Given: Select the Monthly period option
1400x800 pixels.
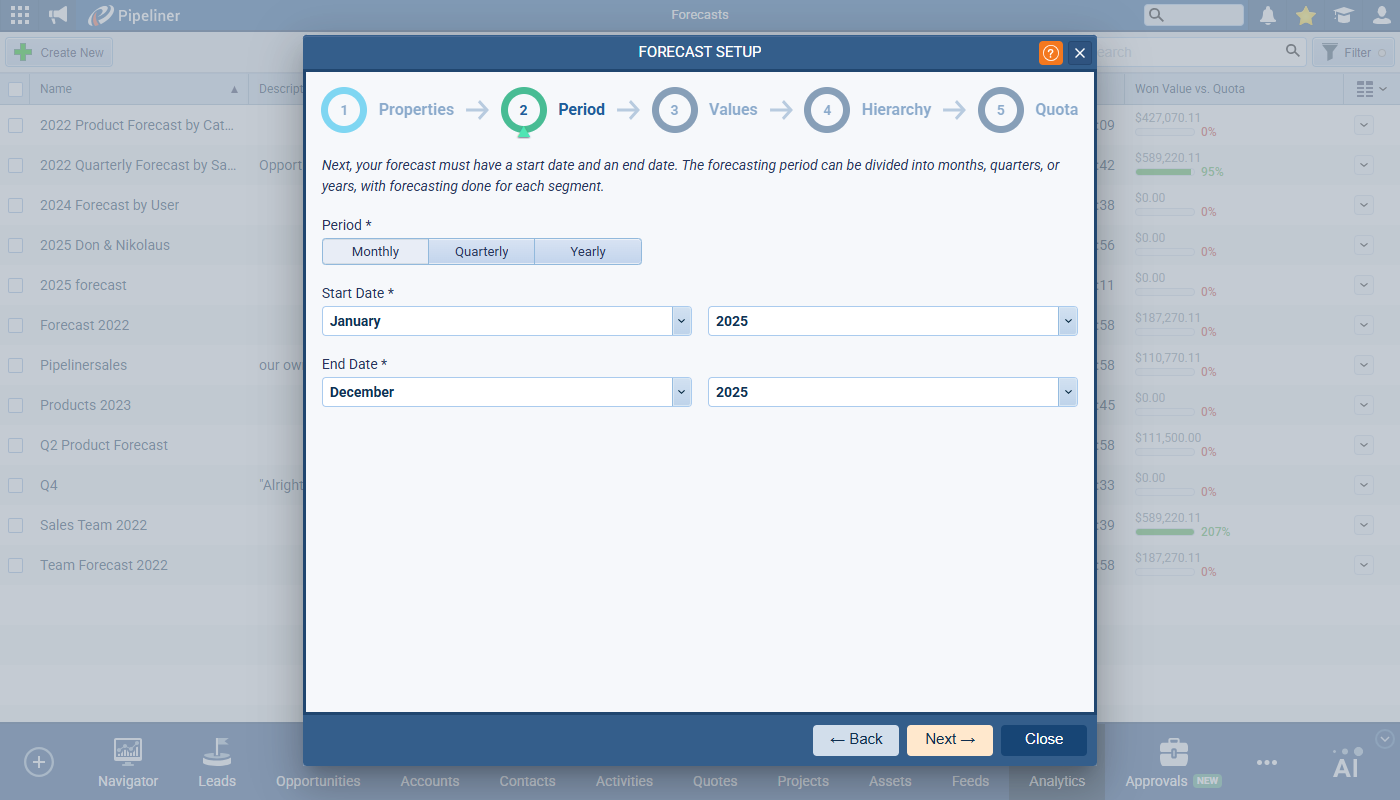Looking at the screenshot, I should pos(375,252).
